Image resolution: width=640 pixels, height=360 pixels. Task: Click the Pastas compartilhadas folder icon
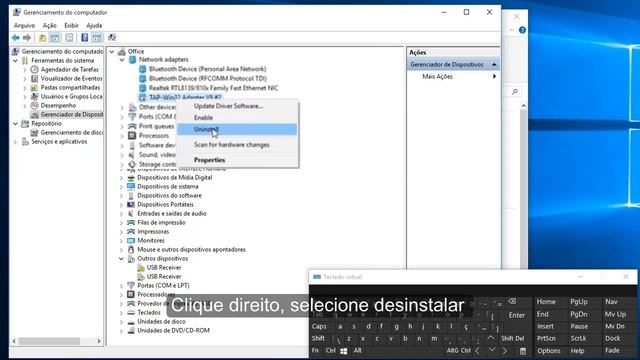click(x=35, y=88)
